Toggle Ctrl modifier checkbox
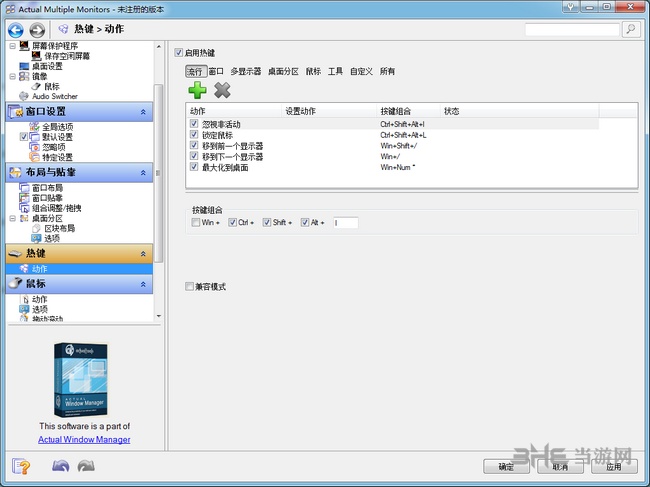650x487 pixels. click(x=233, y=223)
